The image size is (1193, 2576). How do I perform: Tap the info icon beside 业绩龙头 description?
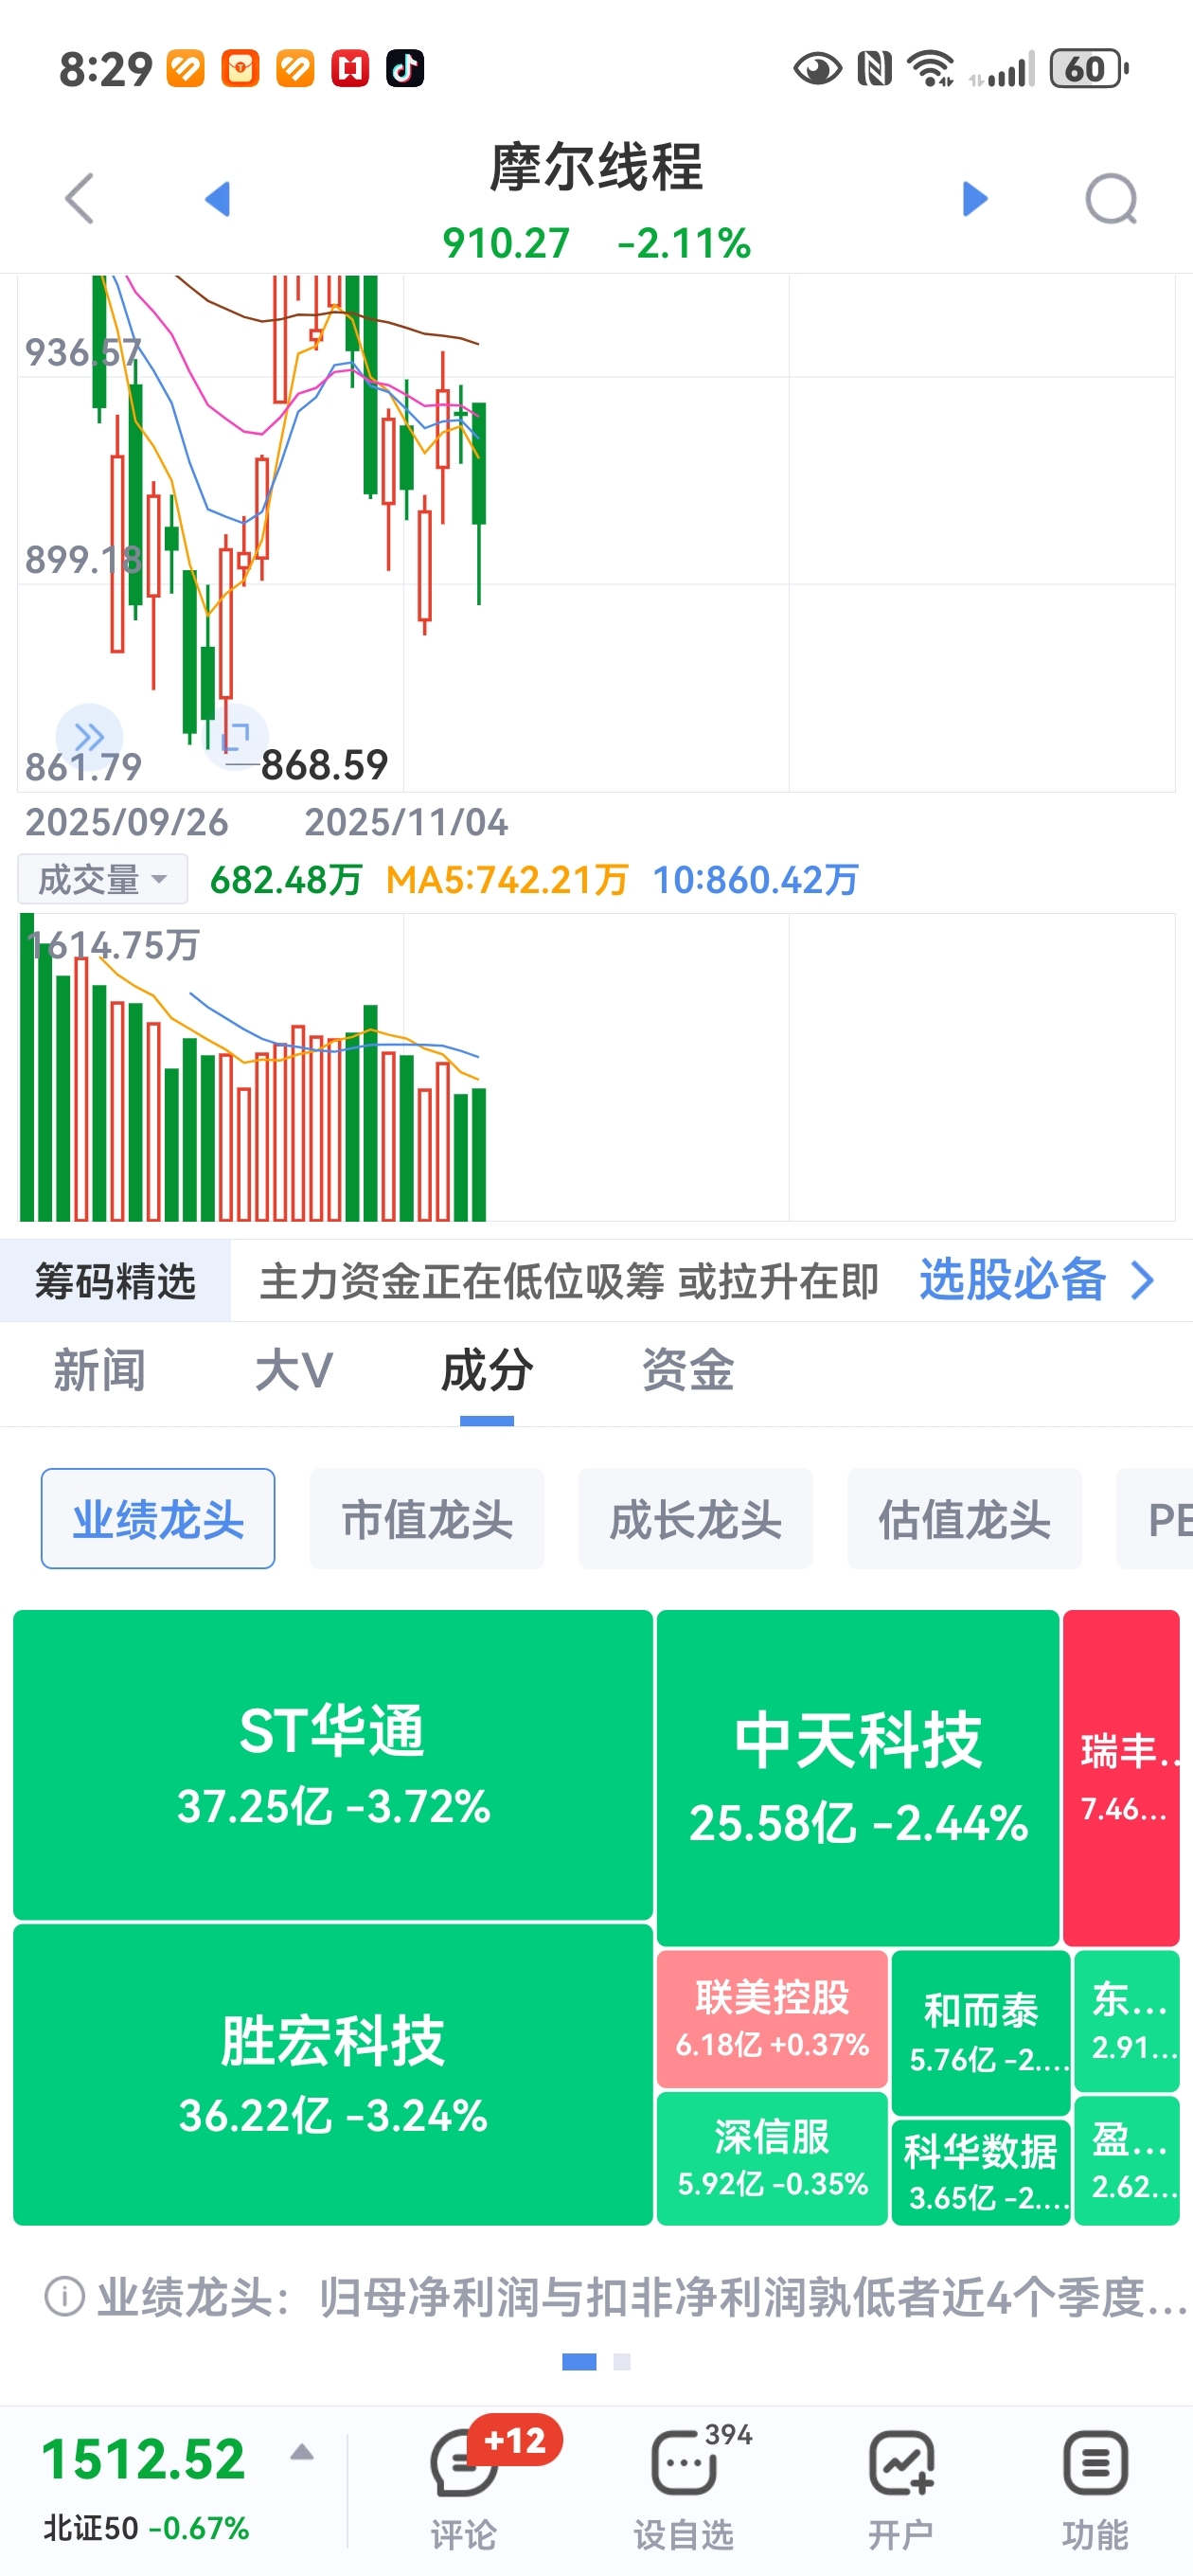point(64,2296)
